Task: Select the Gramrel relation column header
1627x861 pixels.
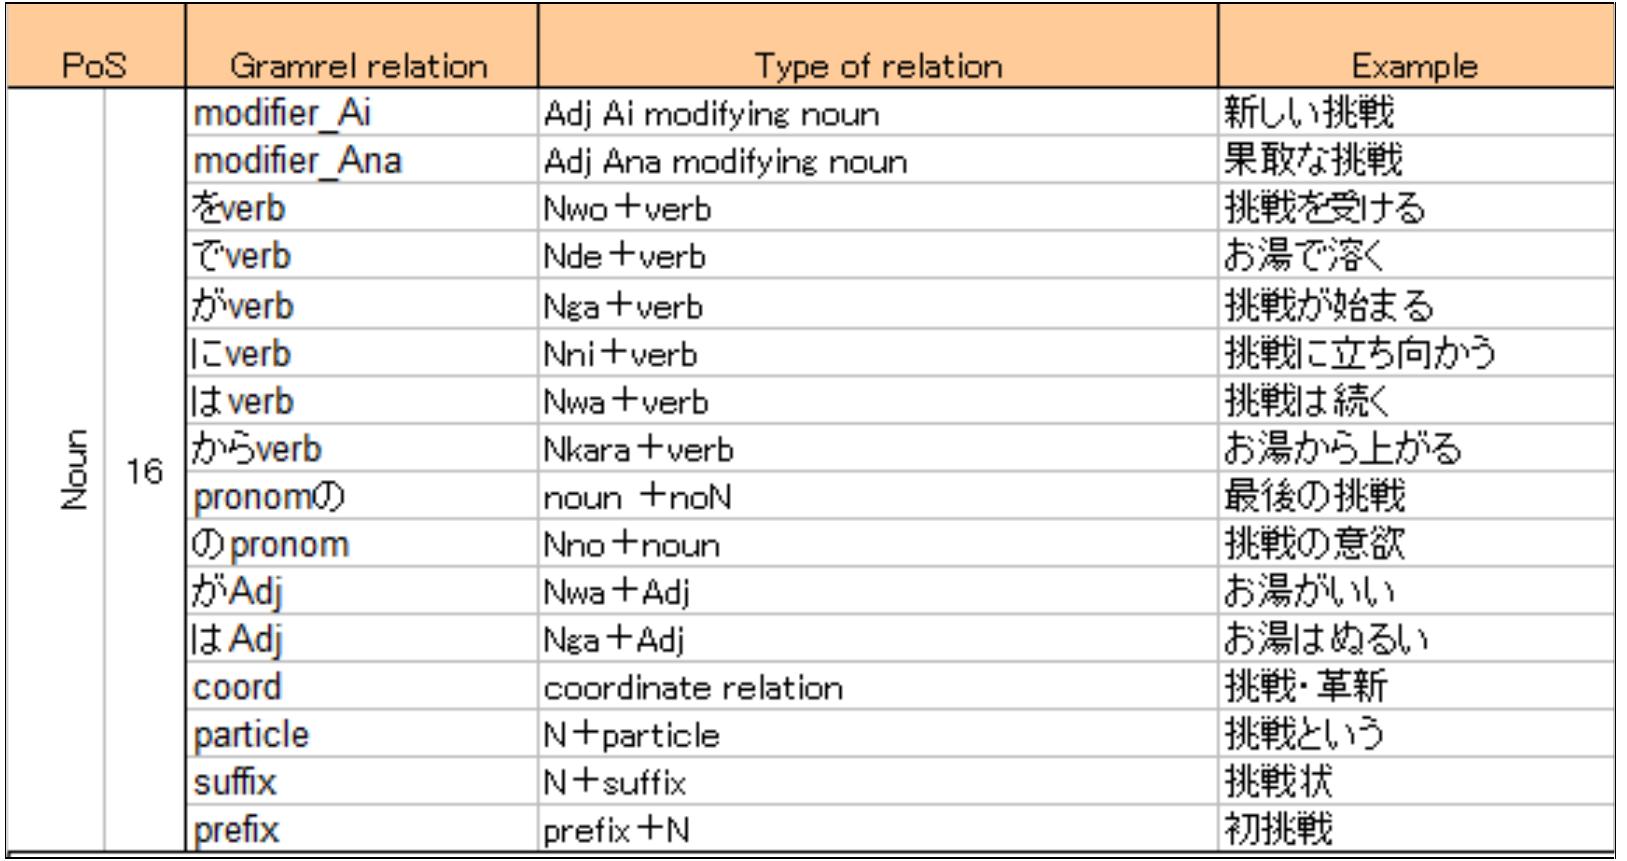Action: tap(359, 66)
